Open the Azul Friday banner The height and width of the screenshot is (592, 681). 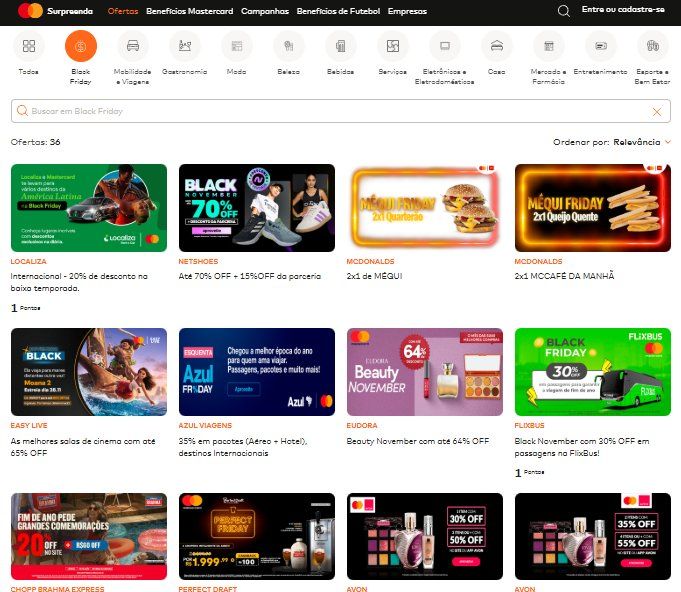click(257, 372)
